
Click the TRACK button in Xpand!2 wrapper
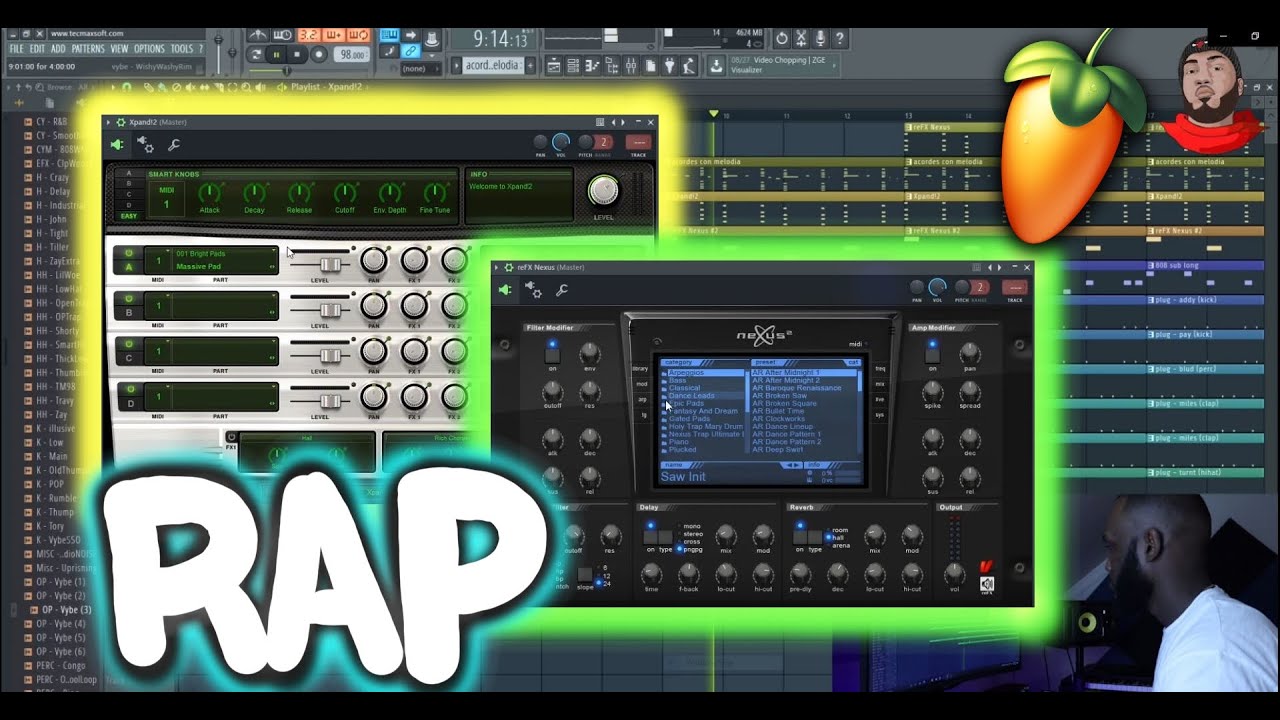(x=638, y=144)
